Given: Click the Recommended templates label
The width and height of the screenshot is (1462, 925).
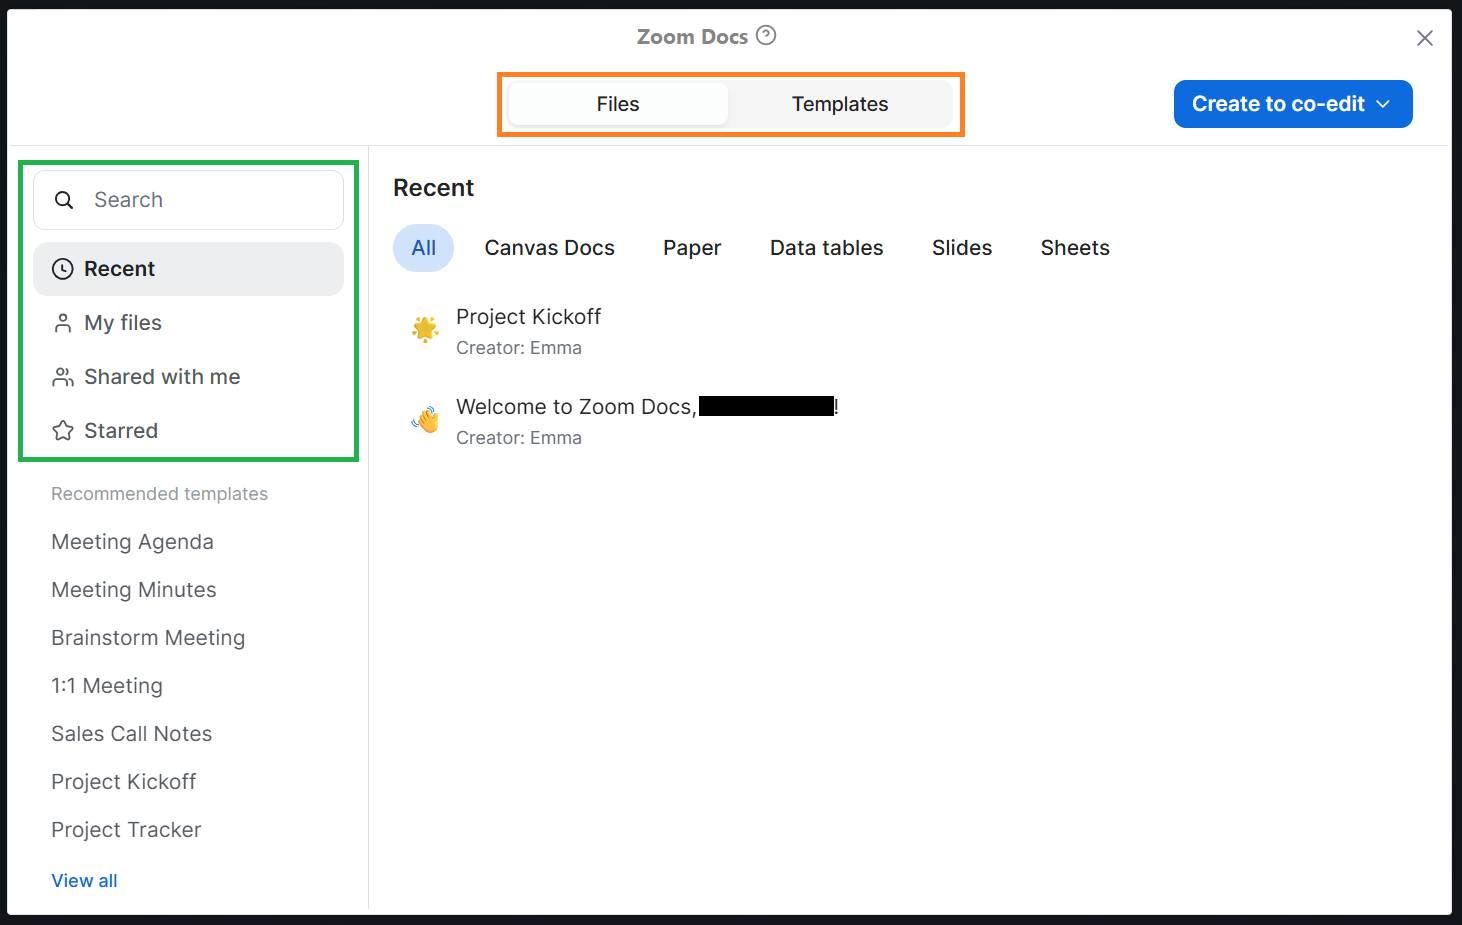Looking at the screenshot, I should tap(160, 494).
